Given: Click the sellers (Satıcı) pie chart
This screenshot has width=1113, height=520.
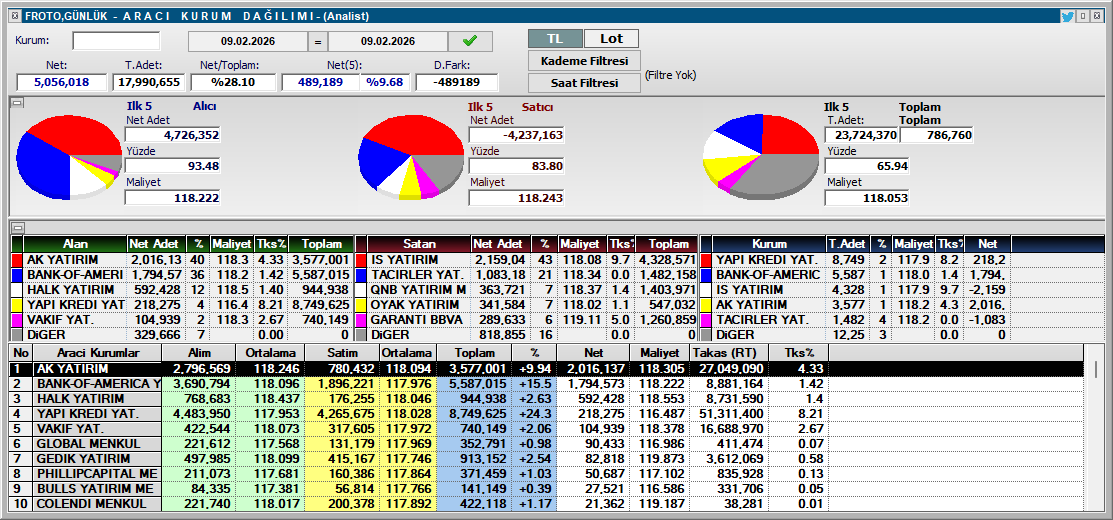Looking at the screenshot, I should click(x=411, y=156).
